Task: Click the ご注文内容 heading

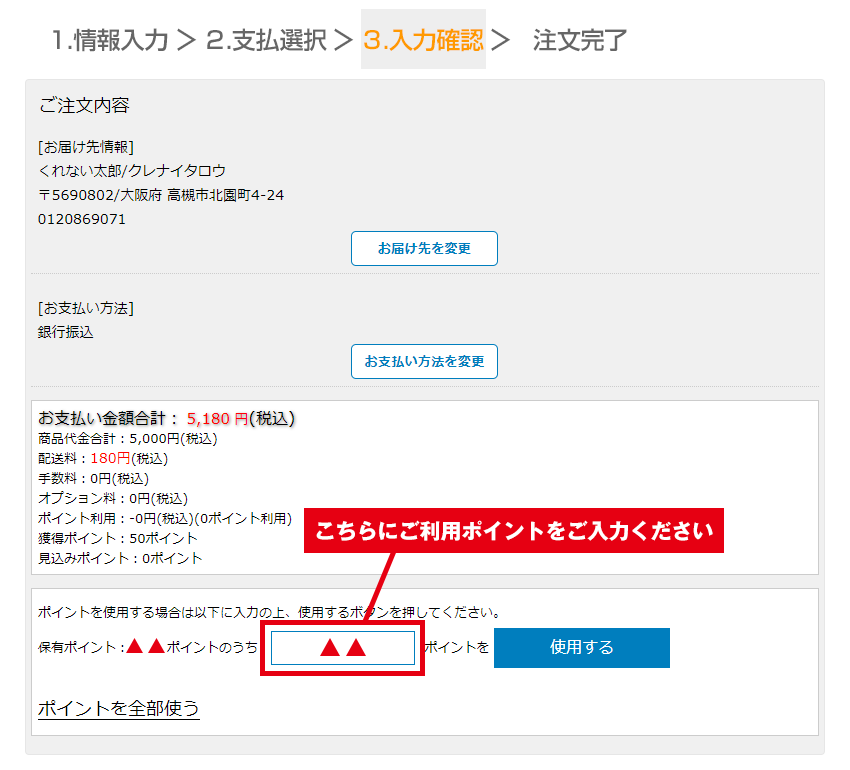Action: (x=84, y=105)
